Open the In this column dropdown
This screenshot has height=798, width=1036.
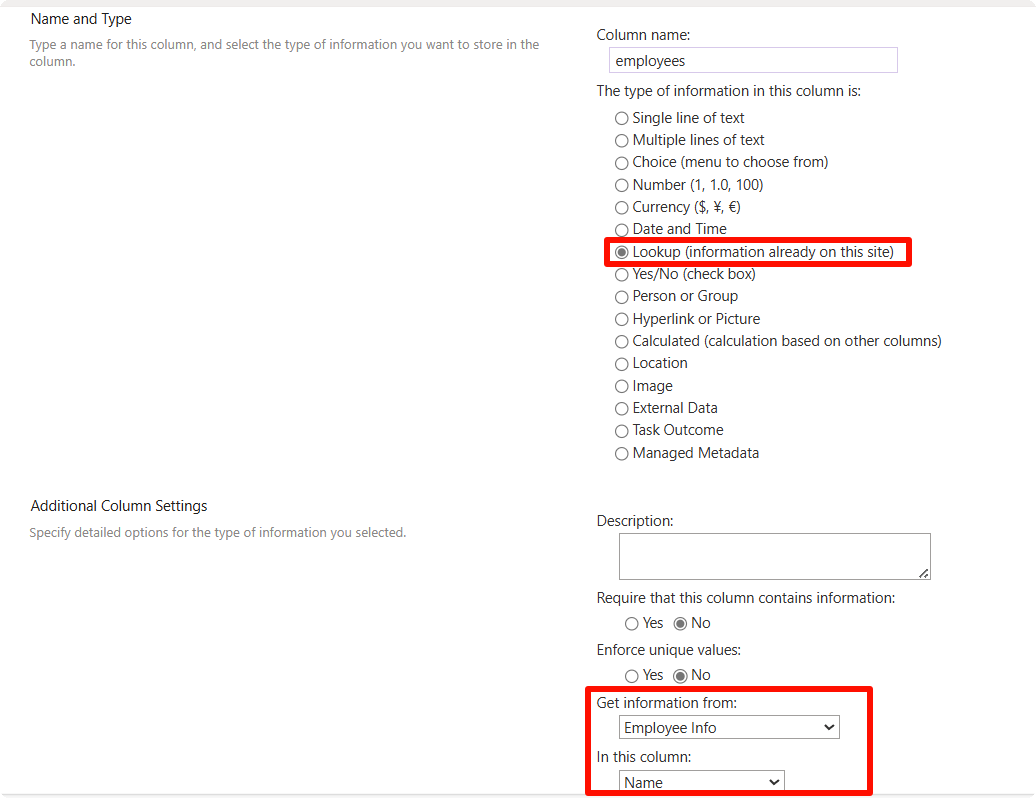(701, 782)
